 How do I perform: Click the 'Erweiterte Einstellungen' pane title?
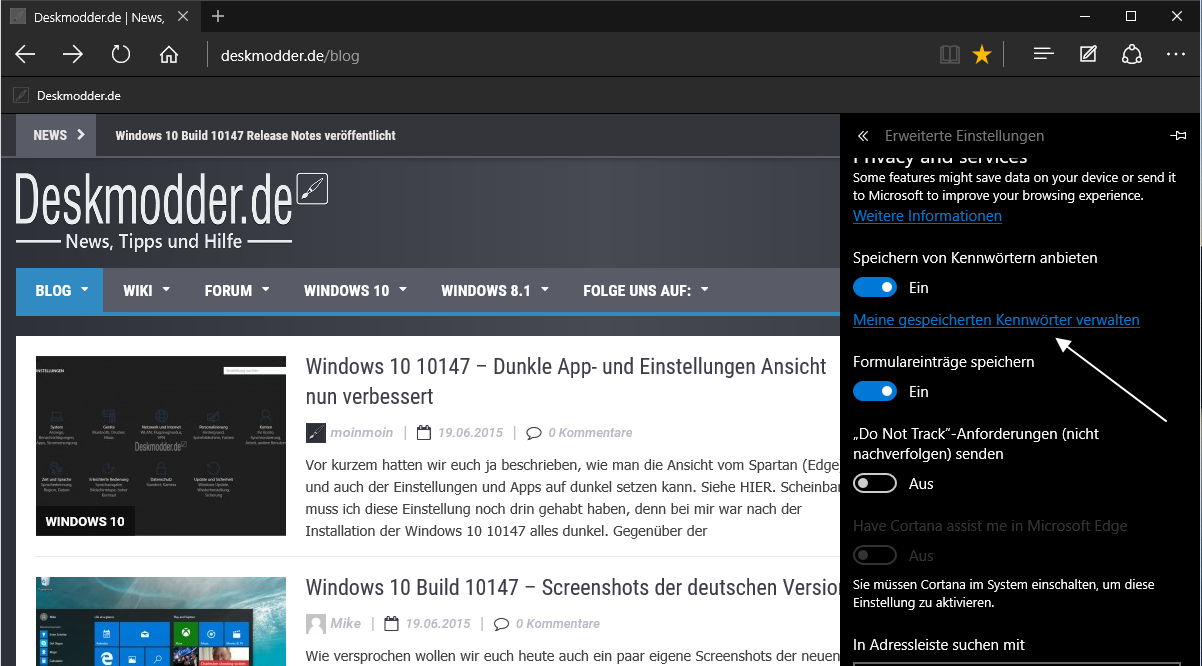pos(964,136)
